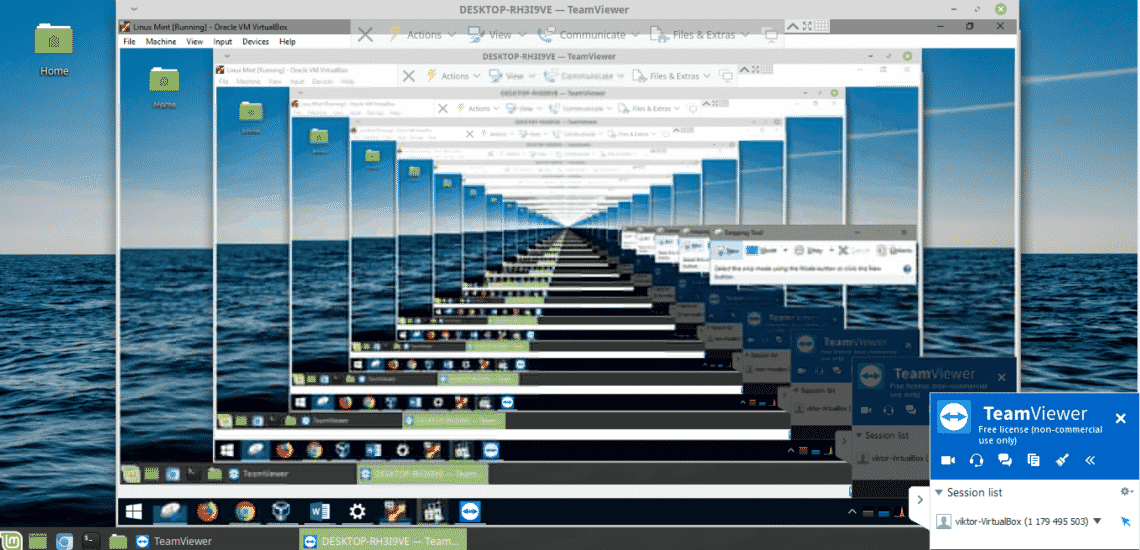This screenshot has width=1140, height=550.
Task: Click blue remote control cursor icon next to viktor-VirtualBox
Action: [1125, 522]
